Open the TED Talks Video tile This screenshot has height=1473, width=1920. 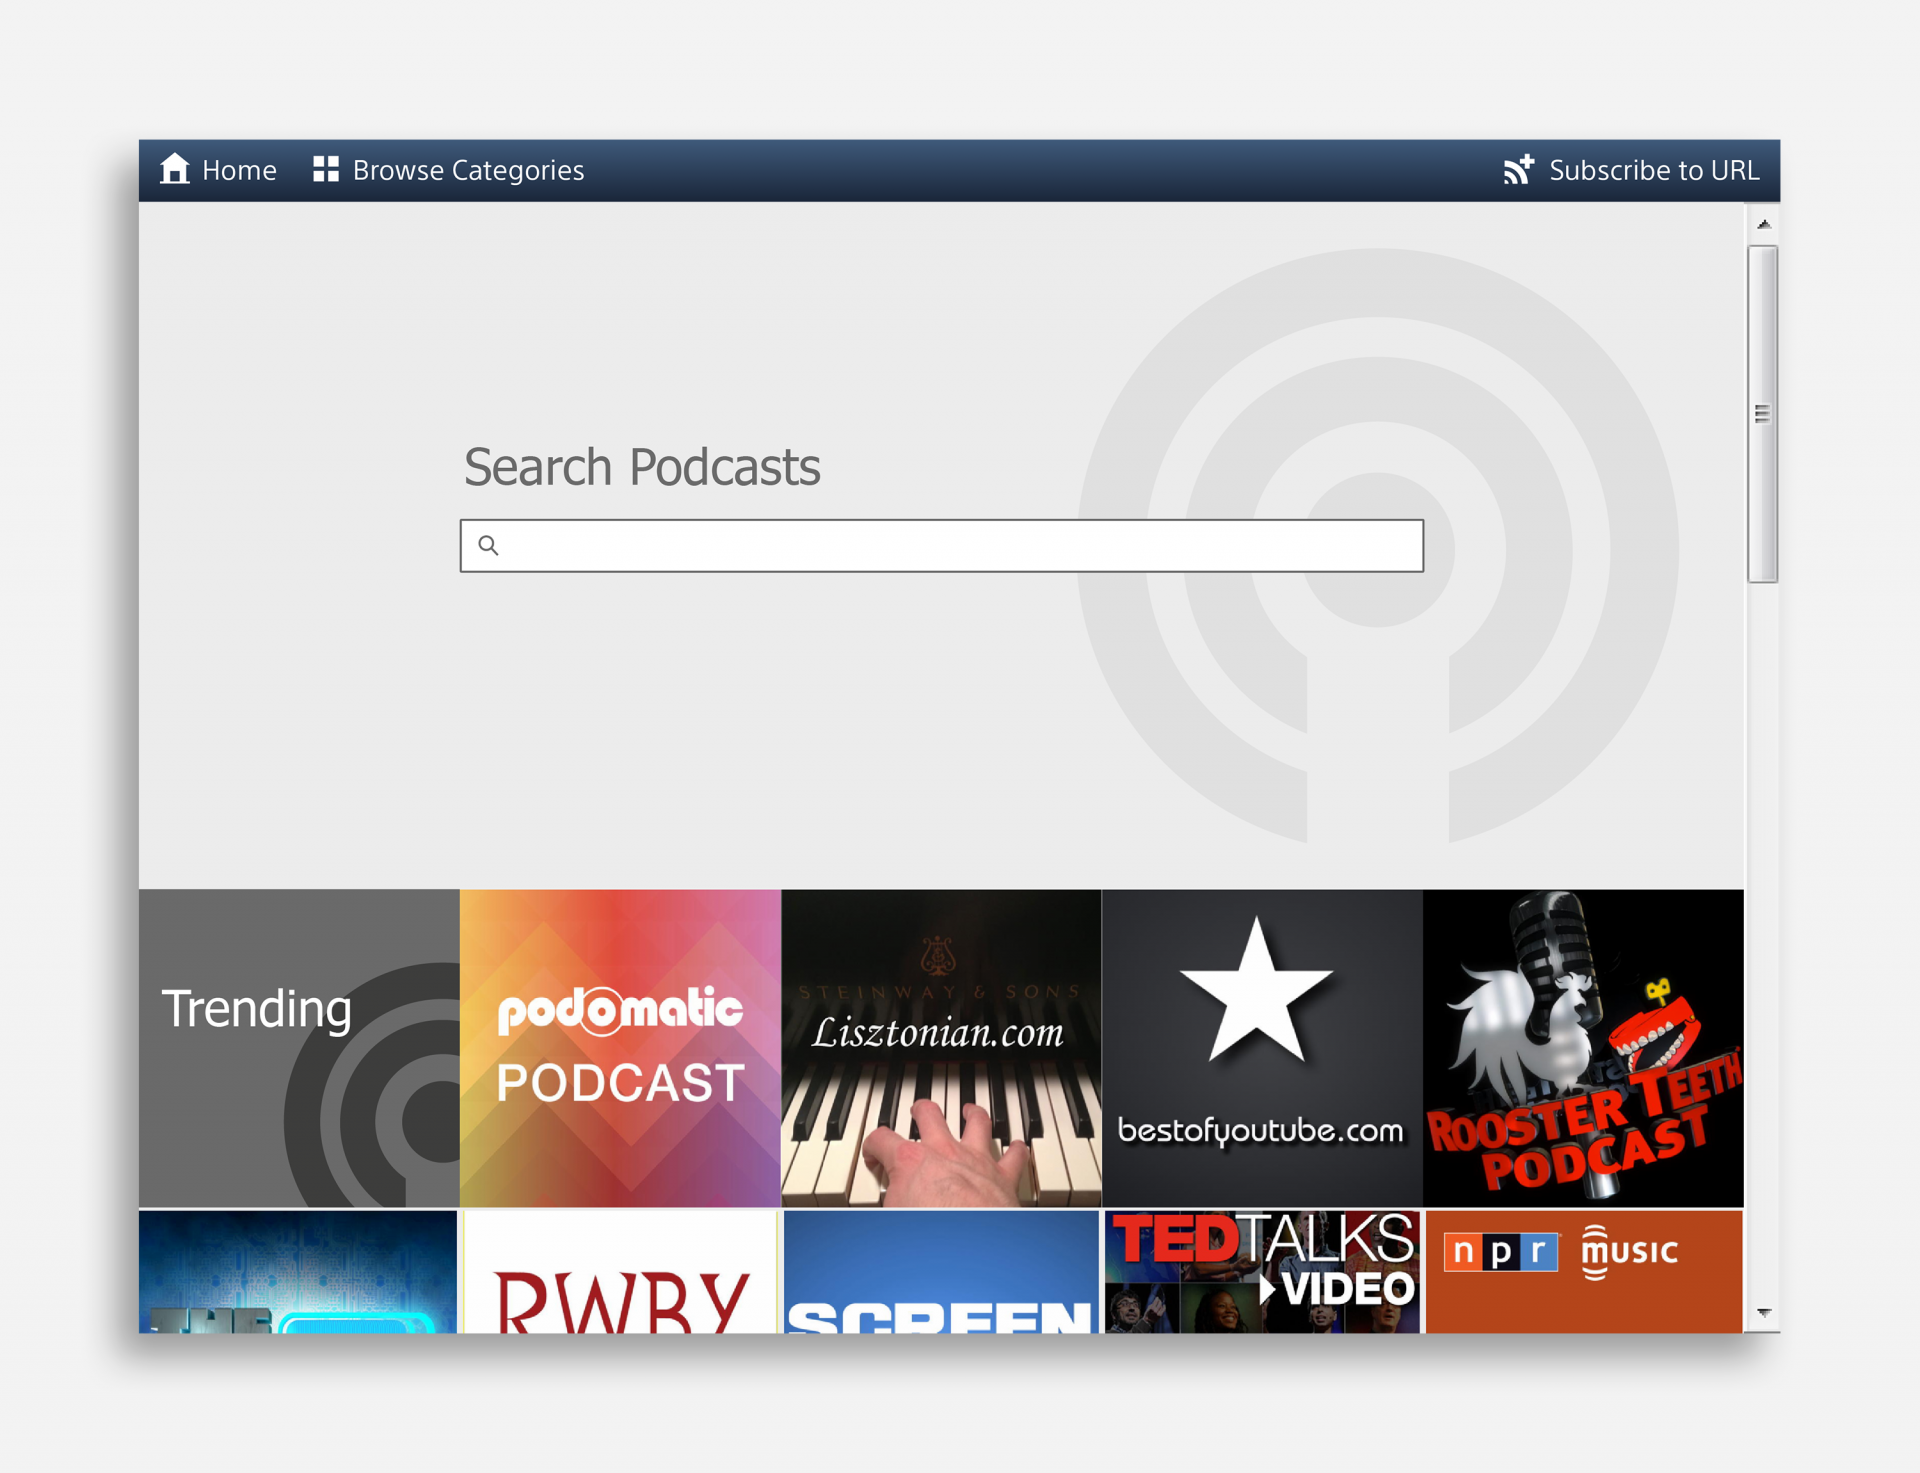pos(1262,1272)
